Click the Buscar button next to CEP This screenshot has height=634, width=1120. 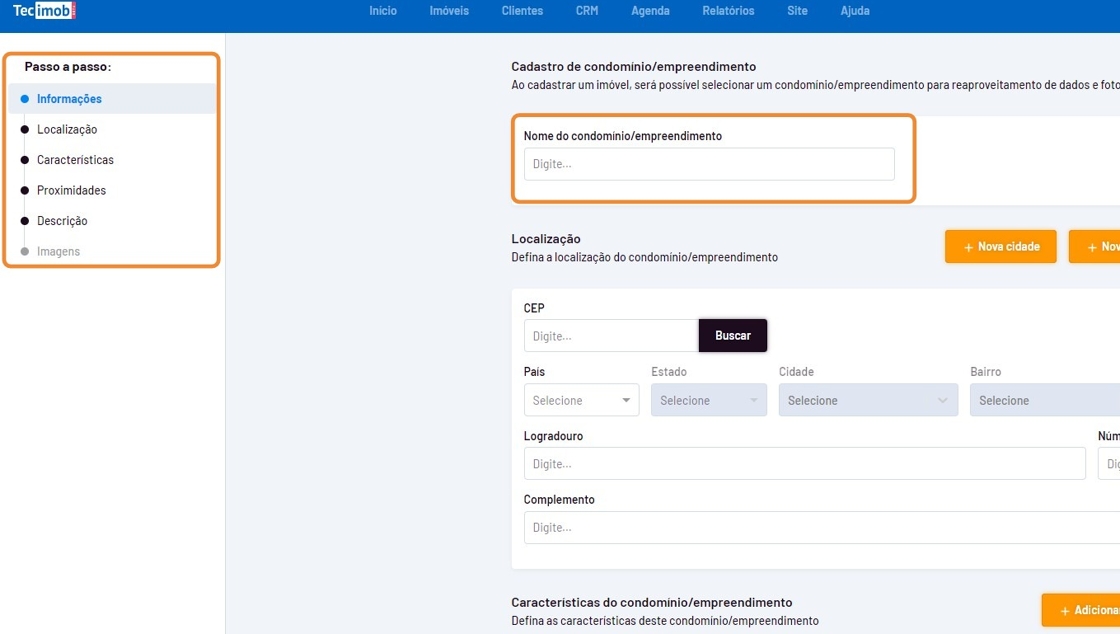[732, 336]
